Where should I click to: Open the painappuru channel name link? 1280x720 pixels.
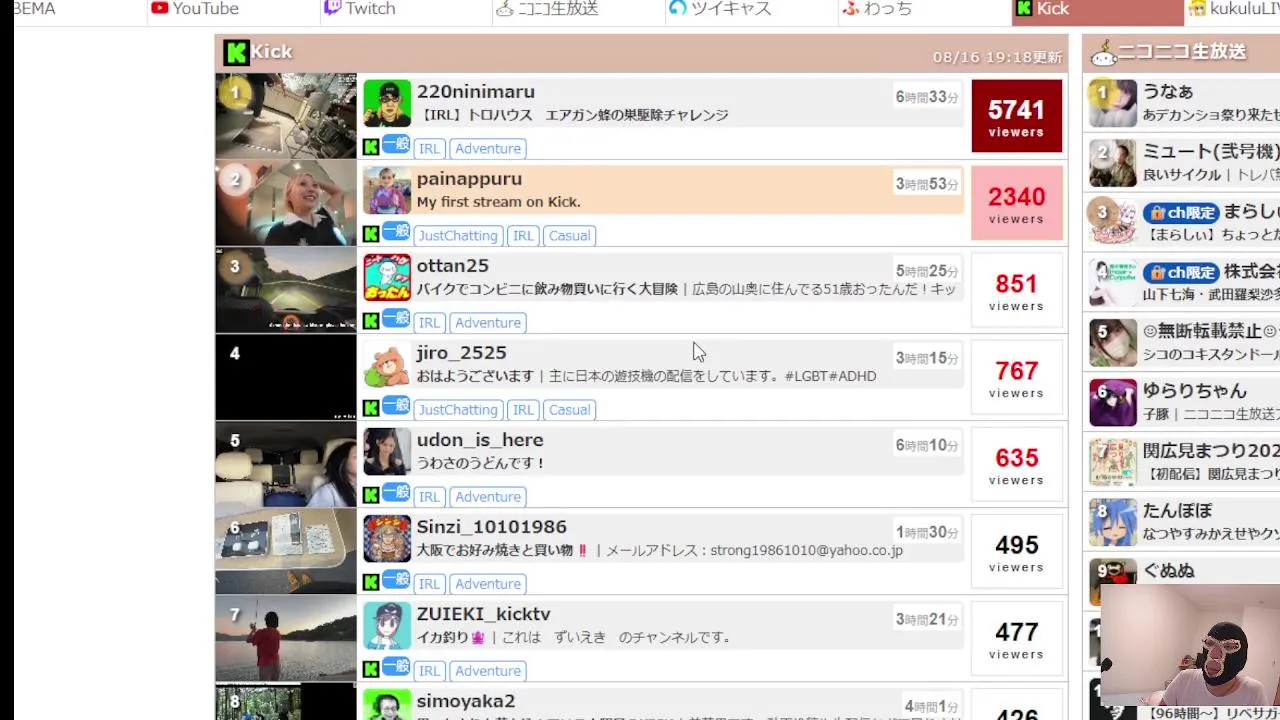[469, 179]
